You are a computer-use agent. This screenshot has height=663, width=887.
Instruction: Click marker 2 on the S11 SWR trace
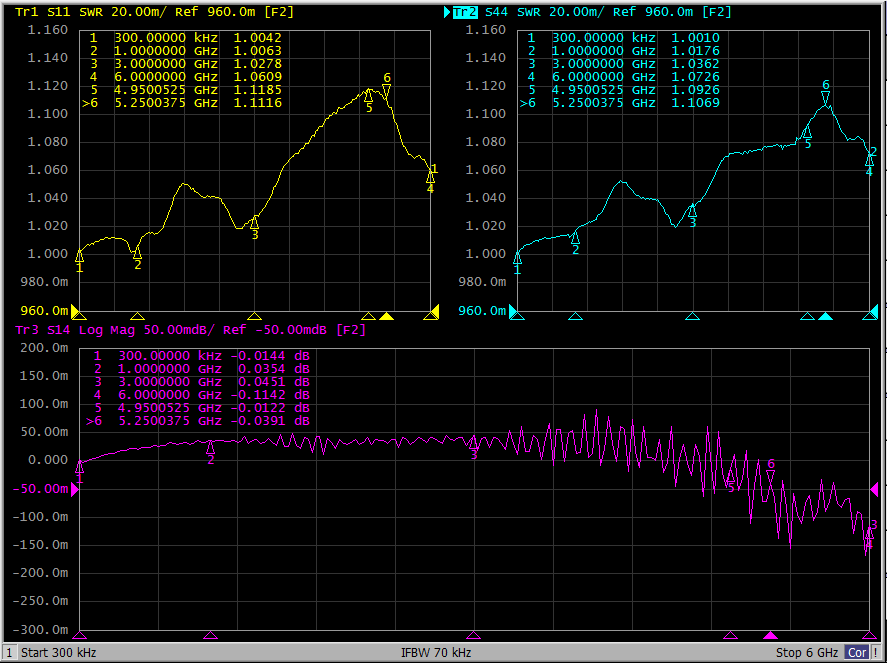click(x=137, y=253)
